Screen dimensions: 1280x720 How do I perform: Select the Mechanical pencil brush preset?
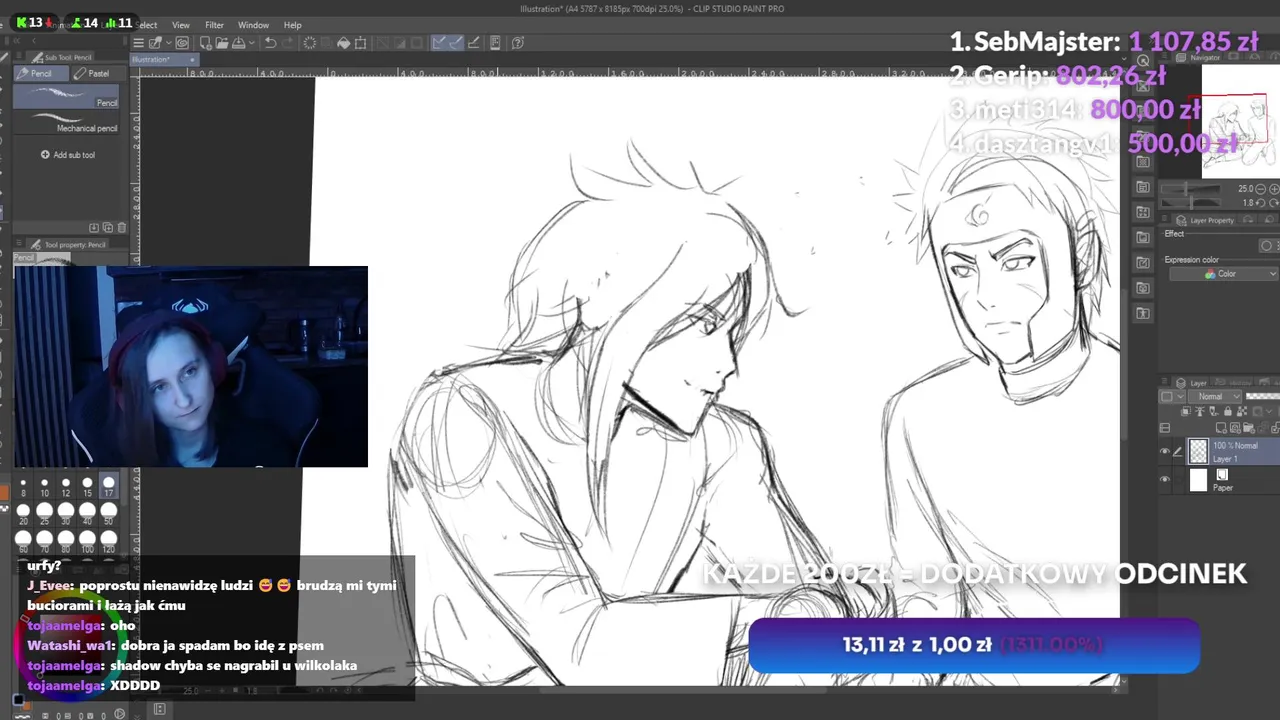coord(67,122)
